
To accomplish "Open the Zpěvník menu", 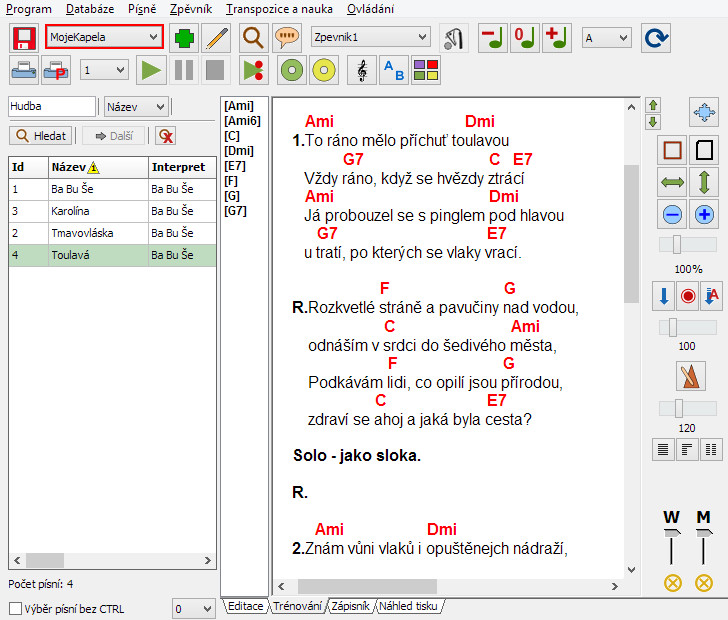I will 191,9.
